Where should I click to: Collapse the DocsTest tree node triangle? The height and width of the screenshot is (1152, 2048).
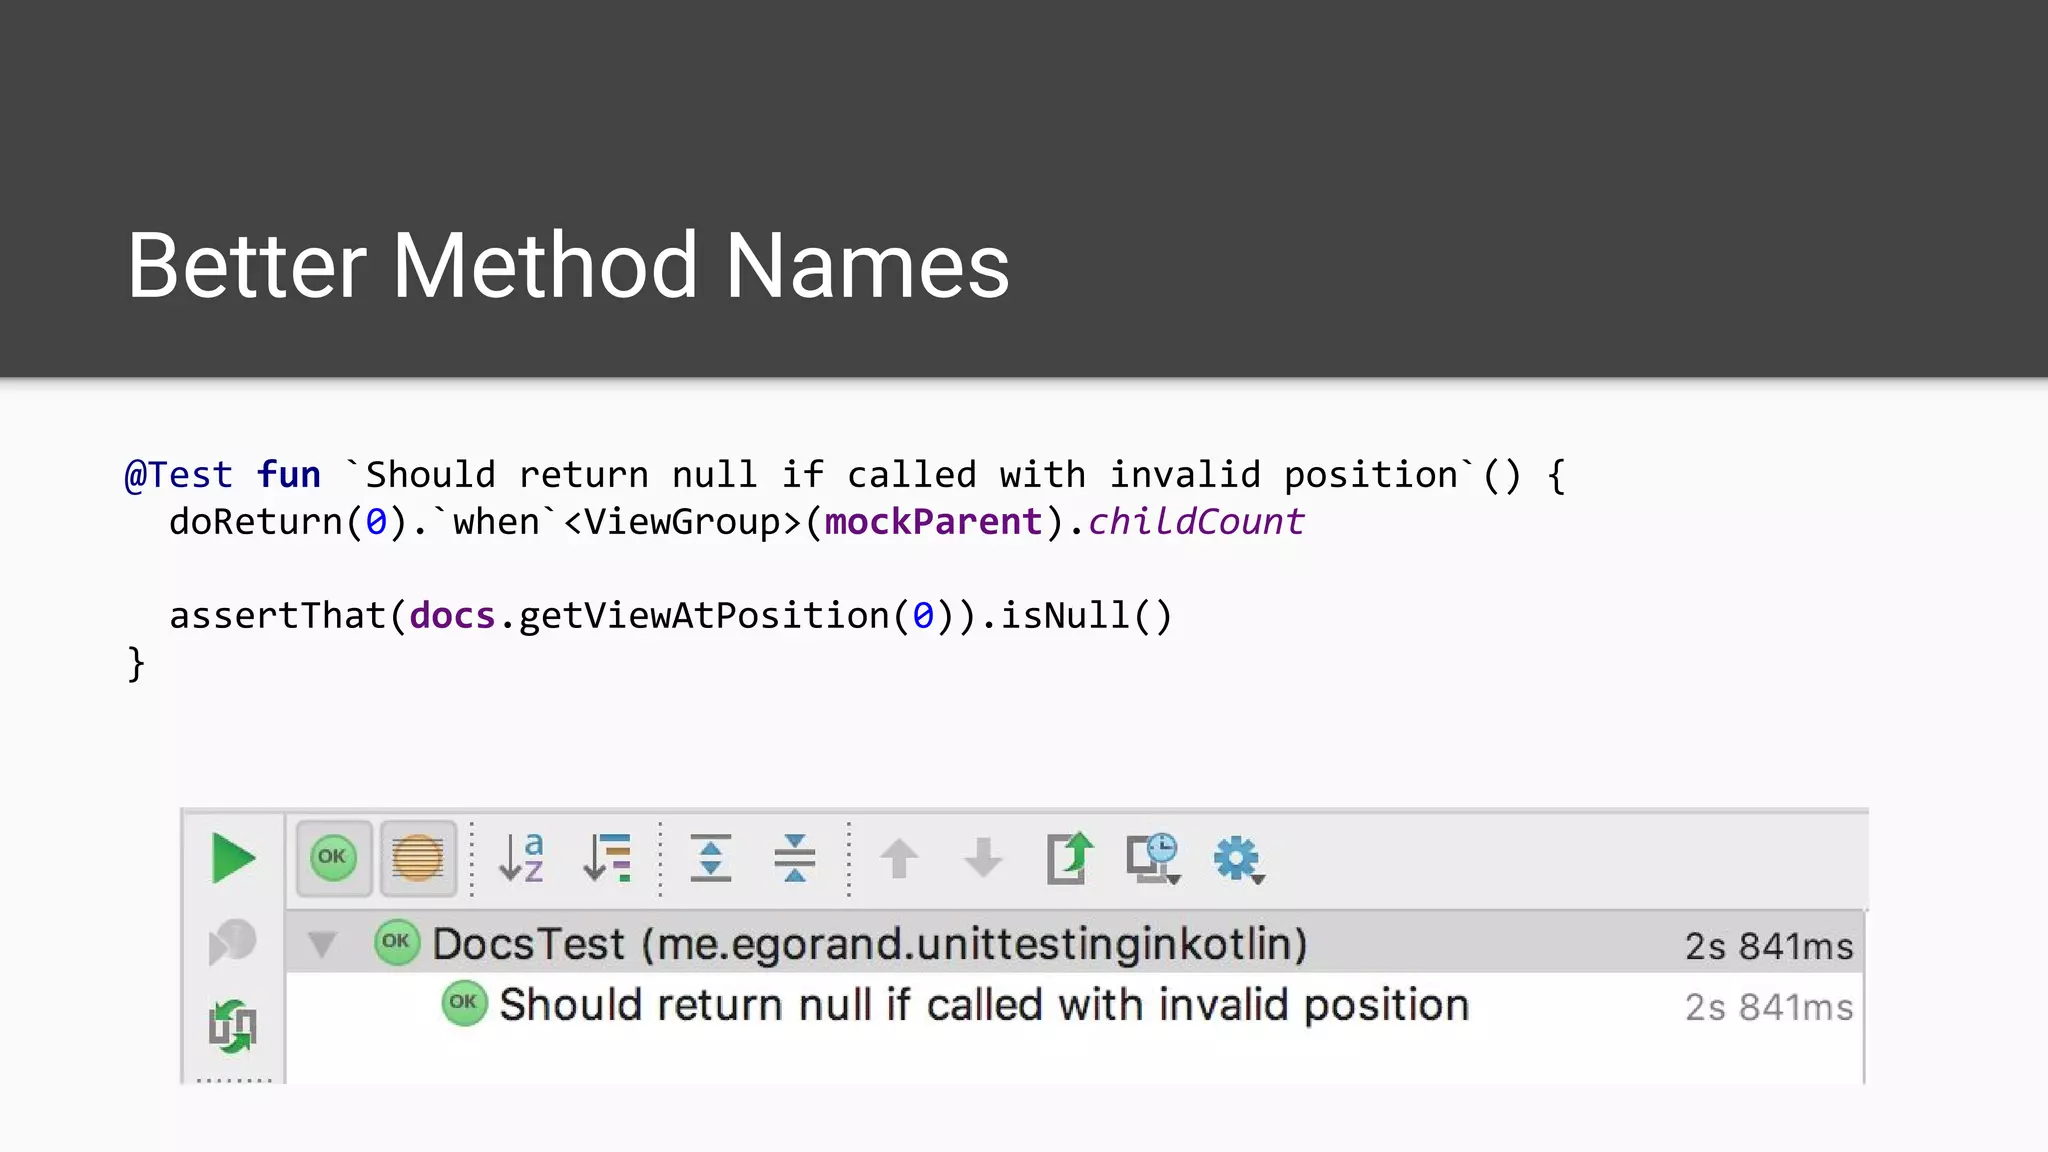[x=321, y=944]
